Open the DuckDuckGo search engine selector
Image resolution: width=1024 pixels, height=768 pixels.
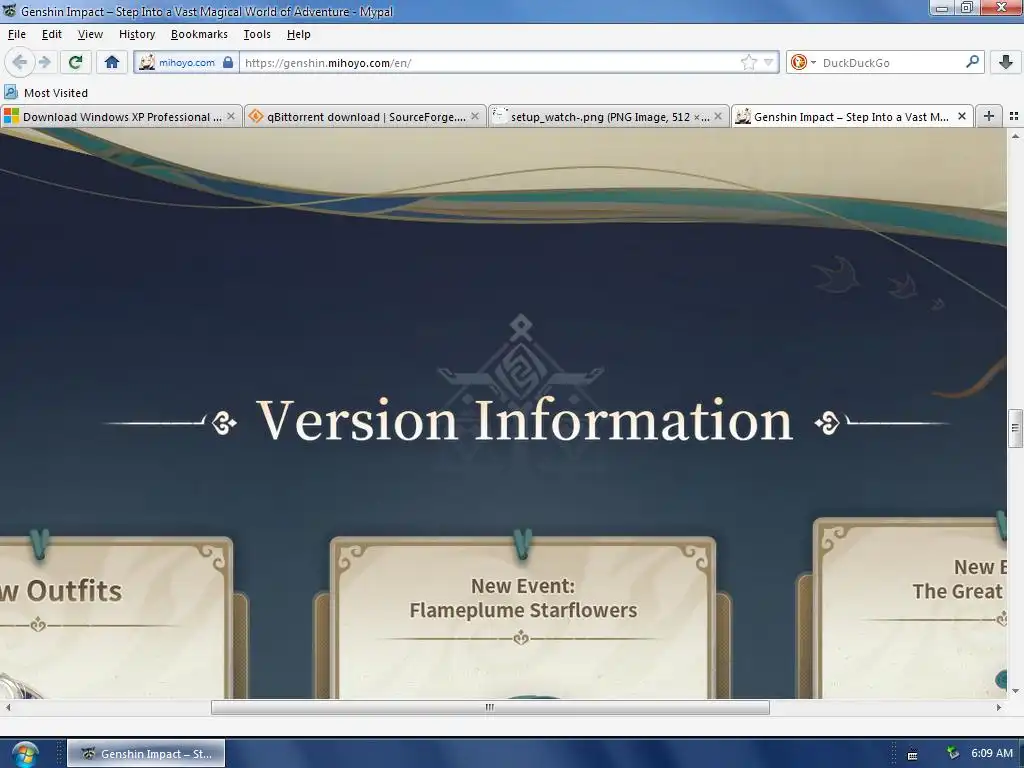(803, 62)
